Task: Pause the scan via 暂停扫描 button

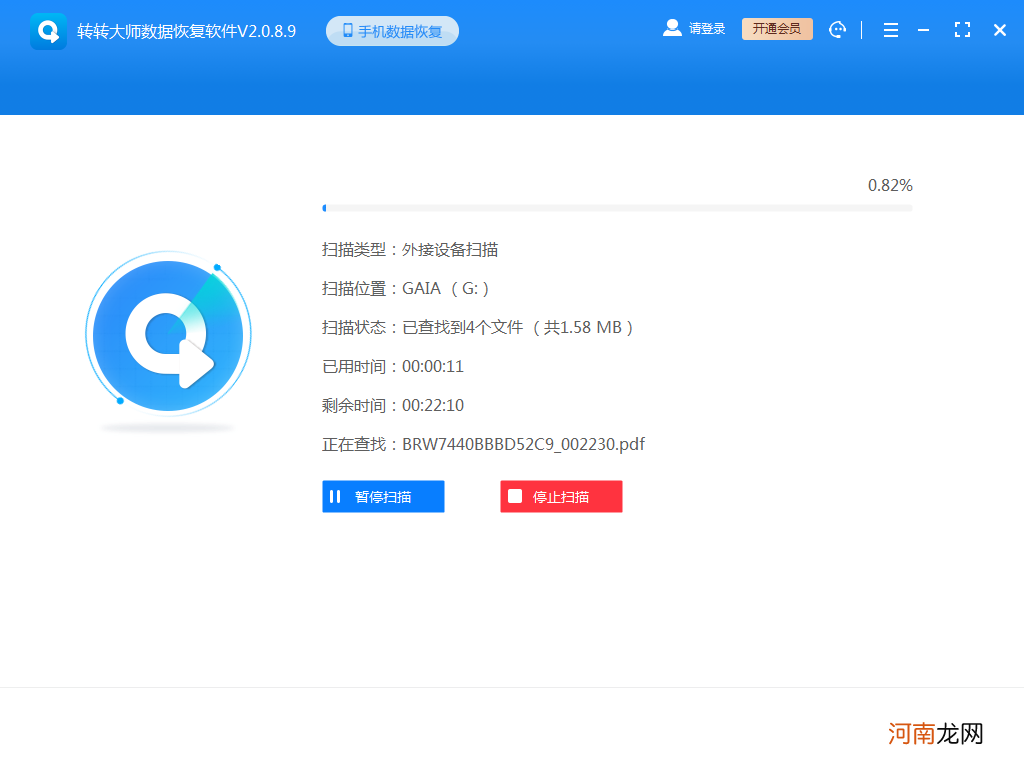Action: [x=383, y=496]
